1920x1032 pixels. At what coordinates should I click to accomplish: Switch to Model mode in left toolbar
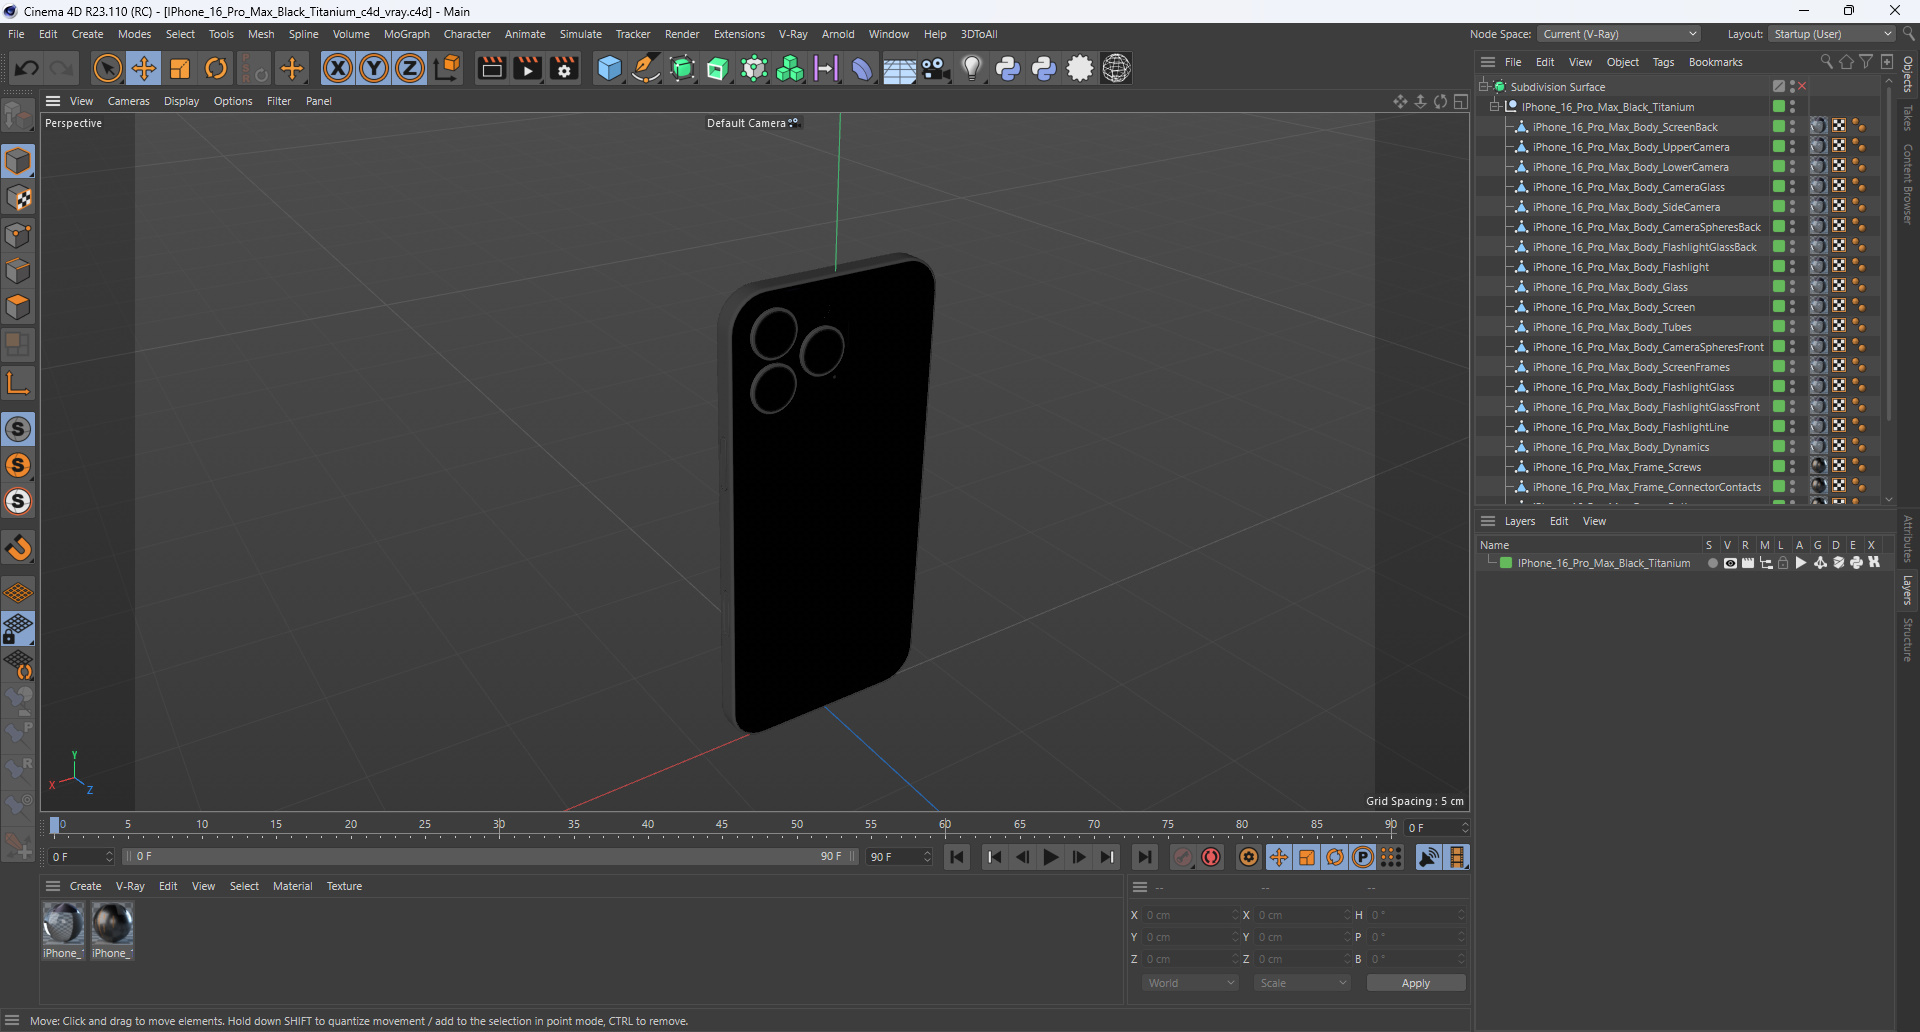18,162
